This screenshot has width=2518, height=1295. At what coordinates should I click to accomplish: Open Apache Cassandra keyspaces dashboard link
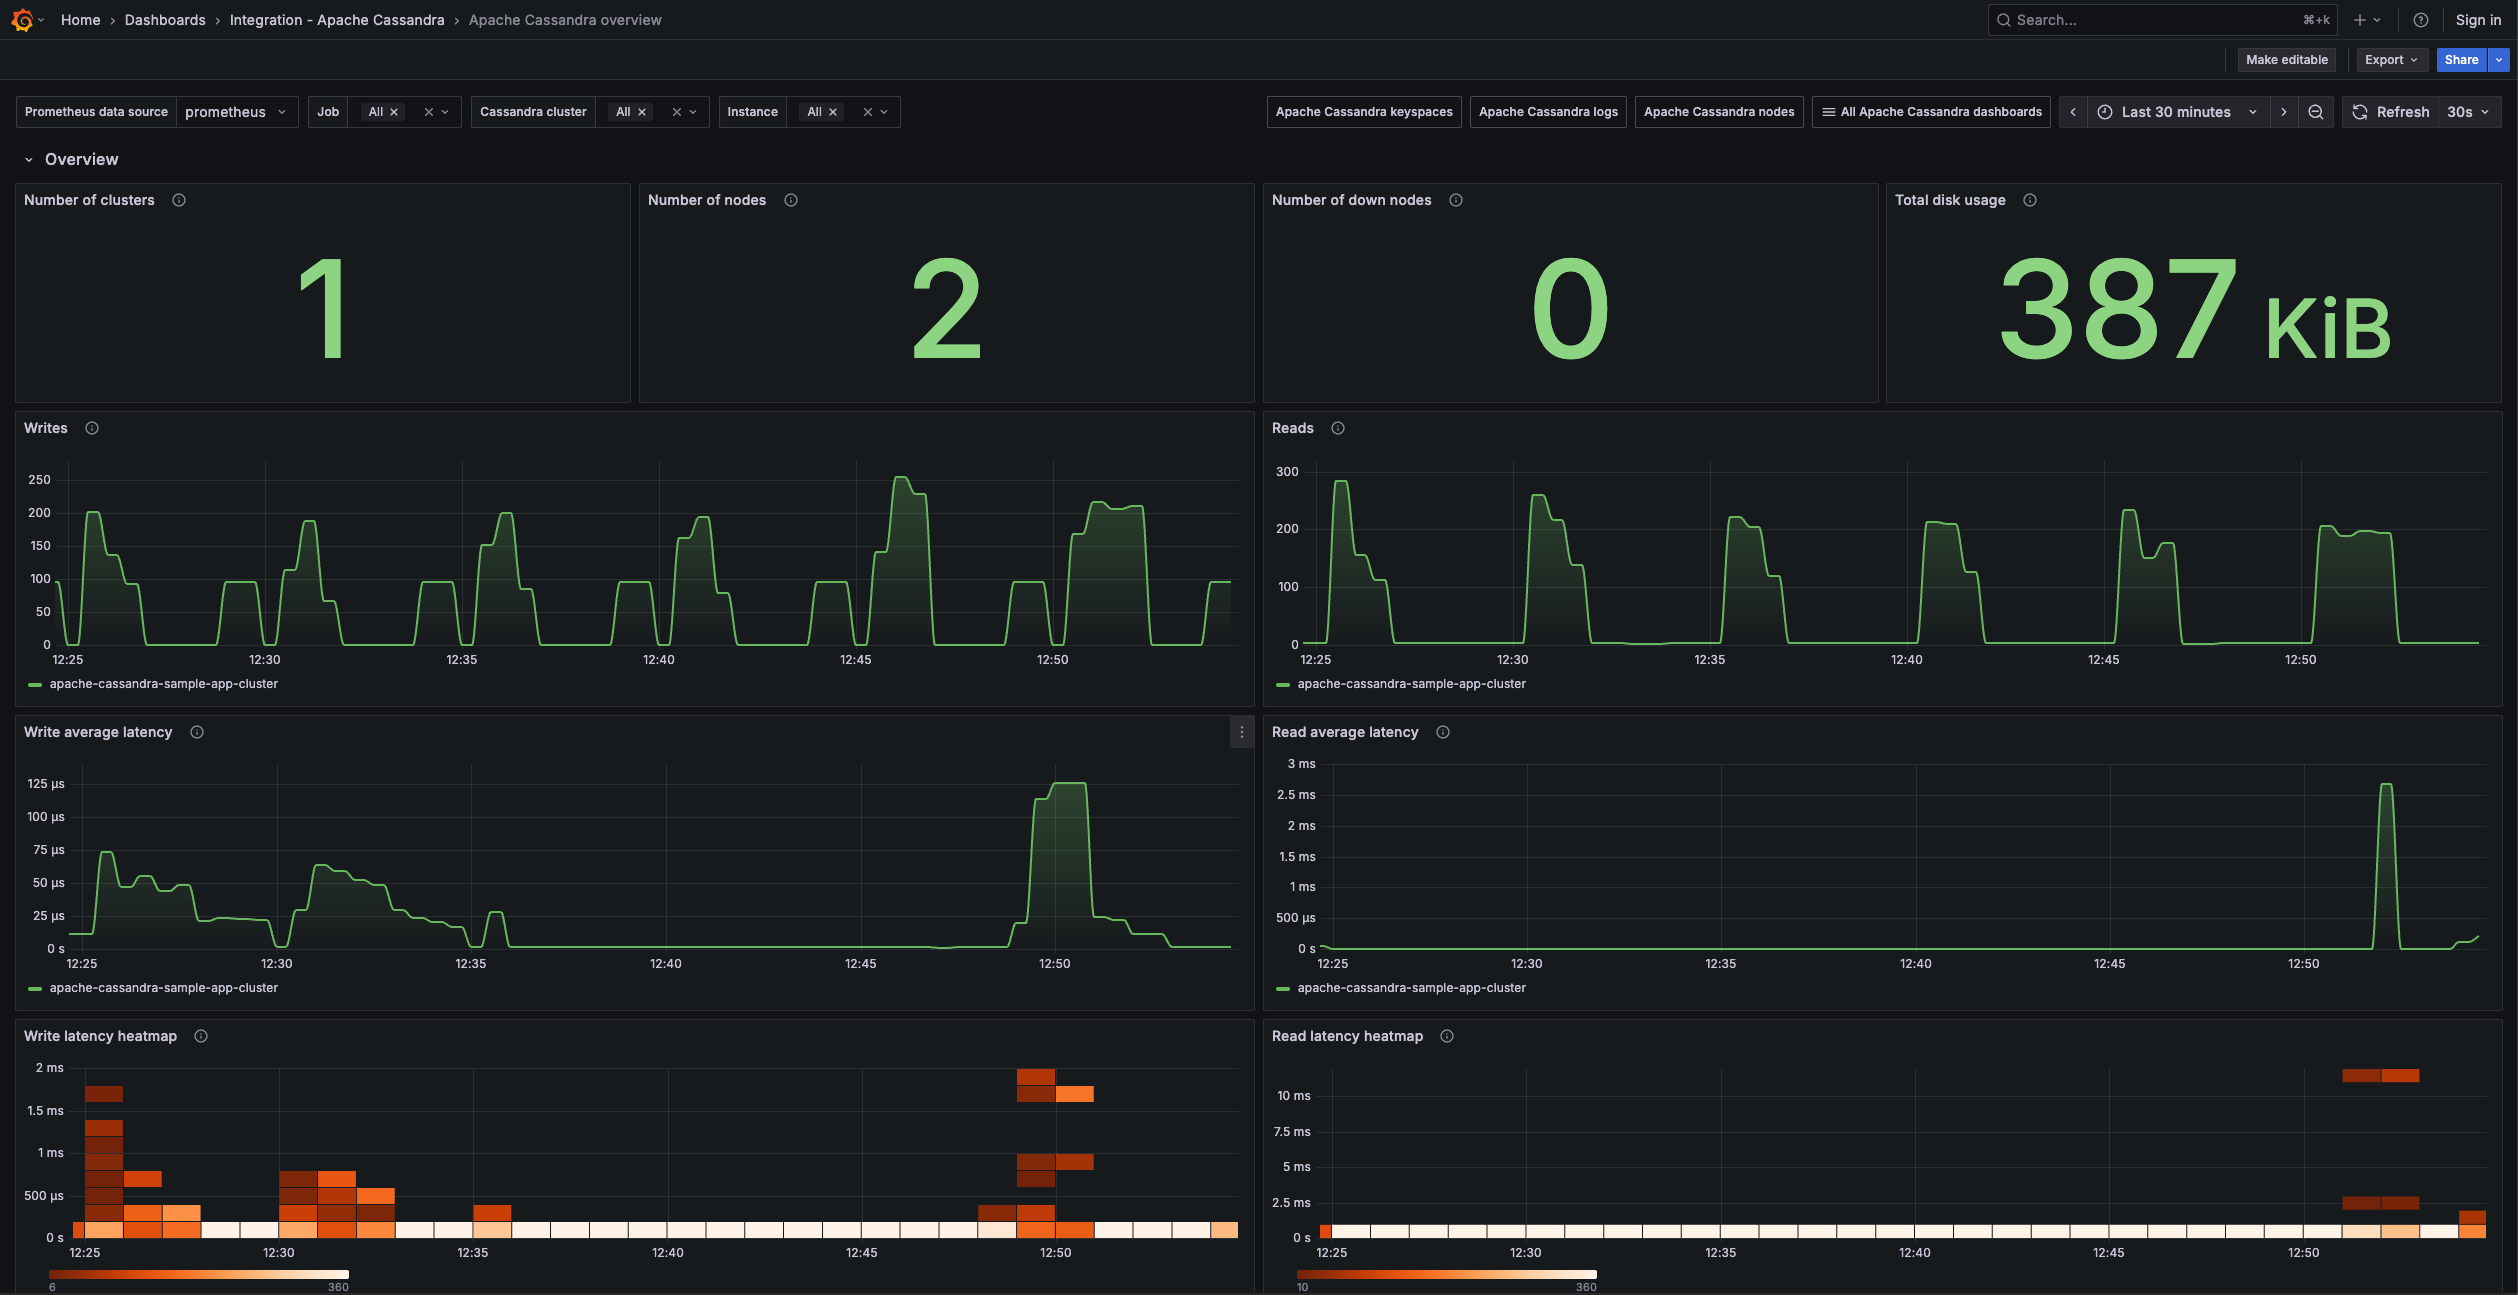tap(1363, 112)
